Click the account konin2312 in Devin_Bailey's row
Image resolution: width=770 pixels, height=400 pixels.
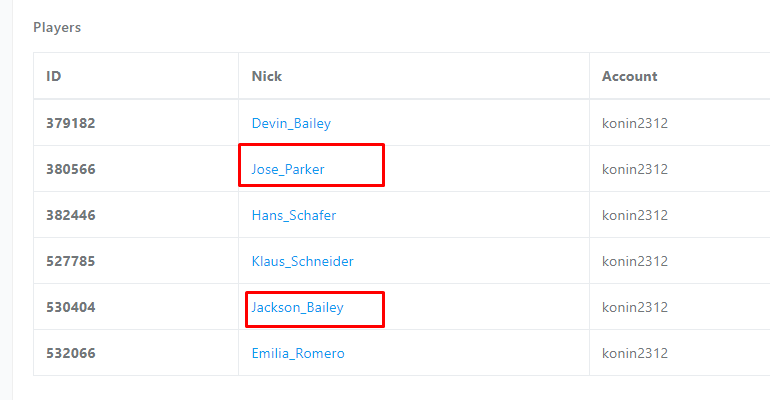(634, 123)
